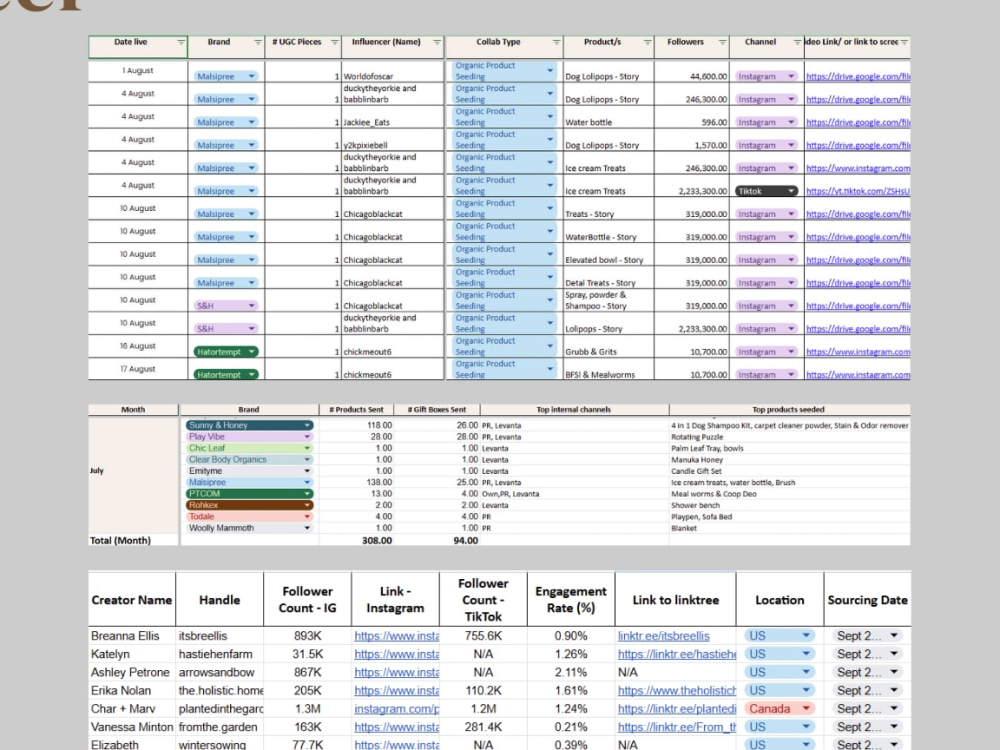Expand the Malsipree brand dropdown for Worldofoscar
The height and width of the screenshot is (750, 1000).
[x=251, y=76]
